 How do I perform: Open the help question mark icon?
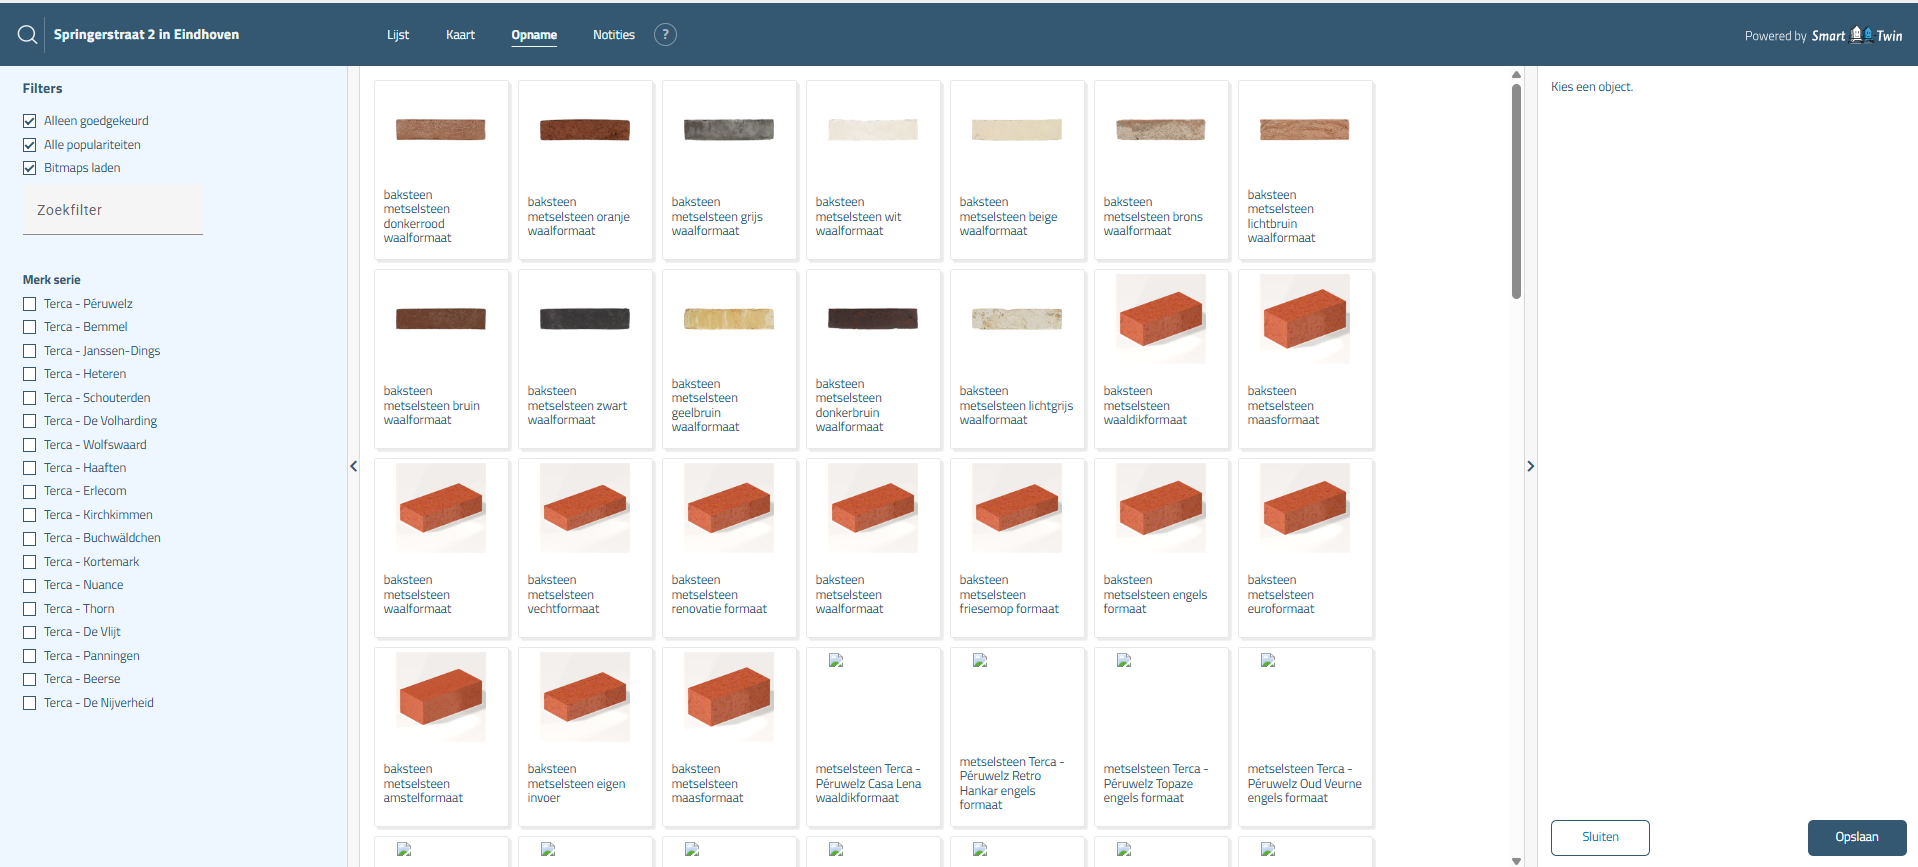click(x=665, y=35)
